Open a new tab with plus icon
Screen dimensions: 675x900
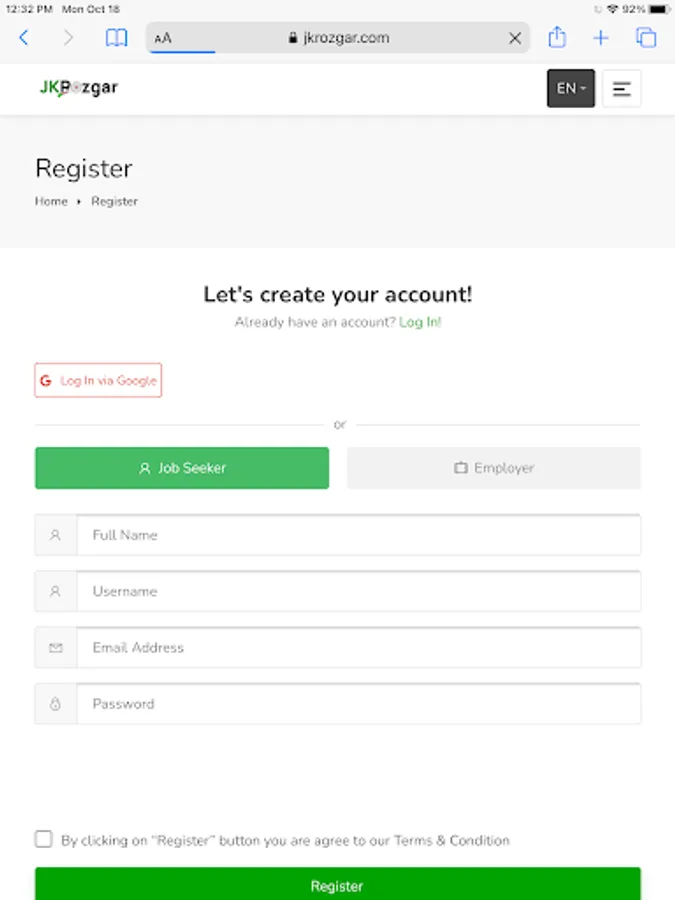[600, 38]
